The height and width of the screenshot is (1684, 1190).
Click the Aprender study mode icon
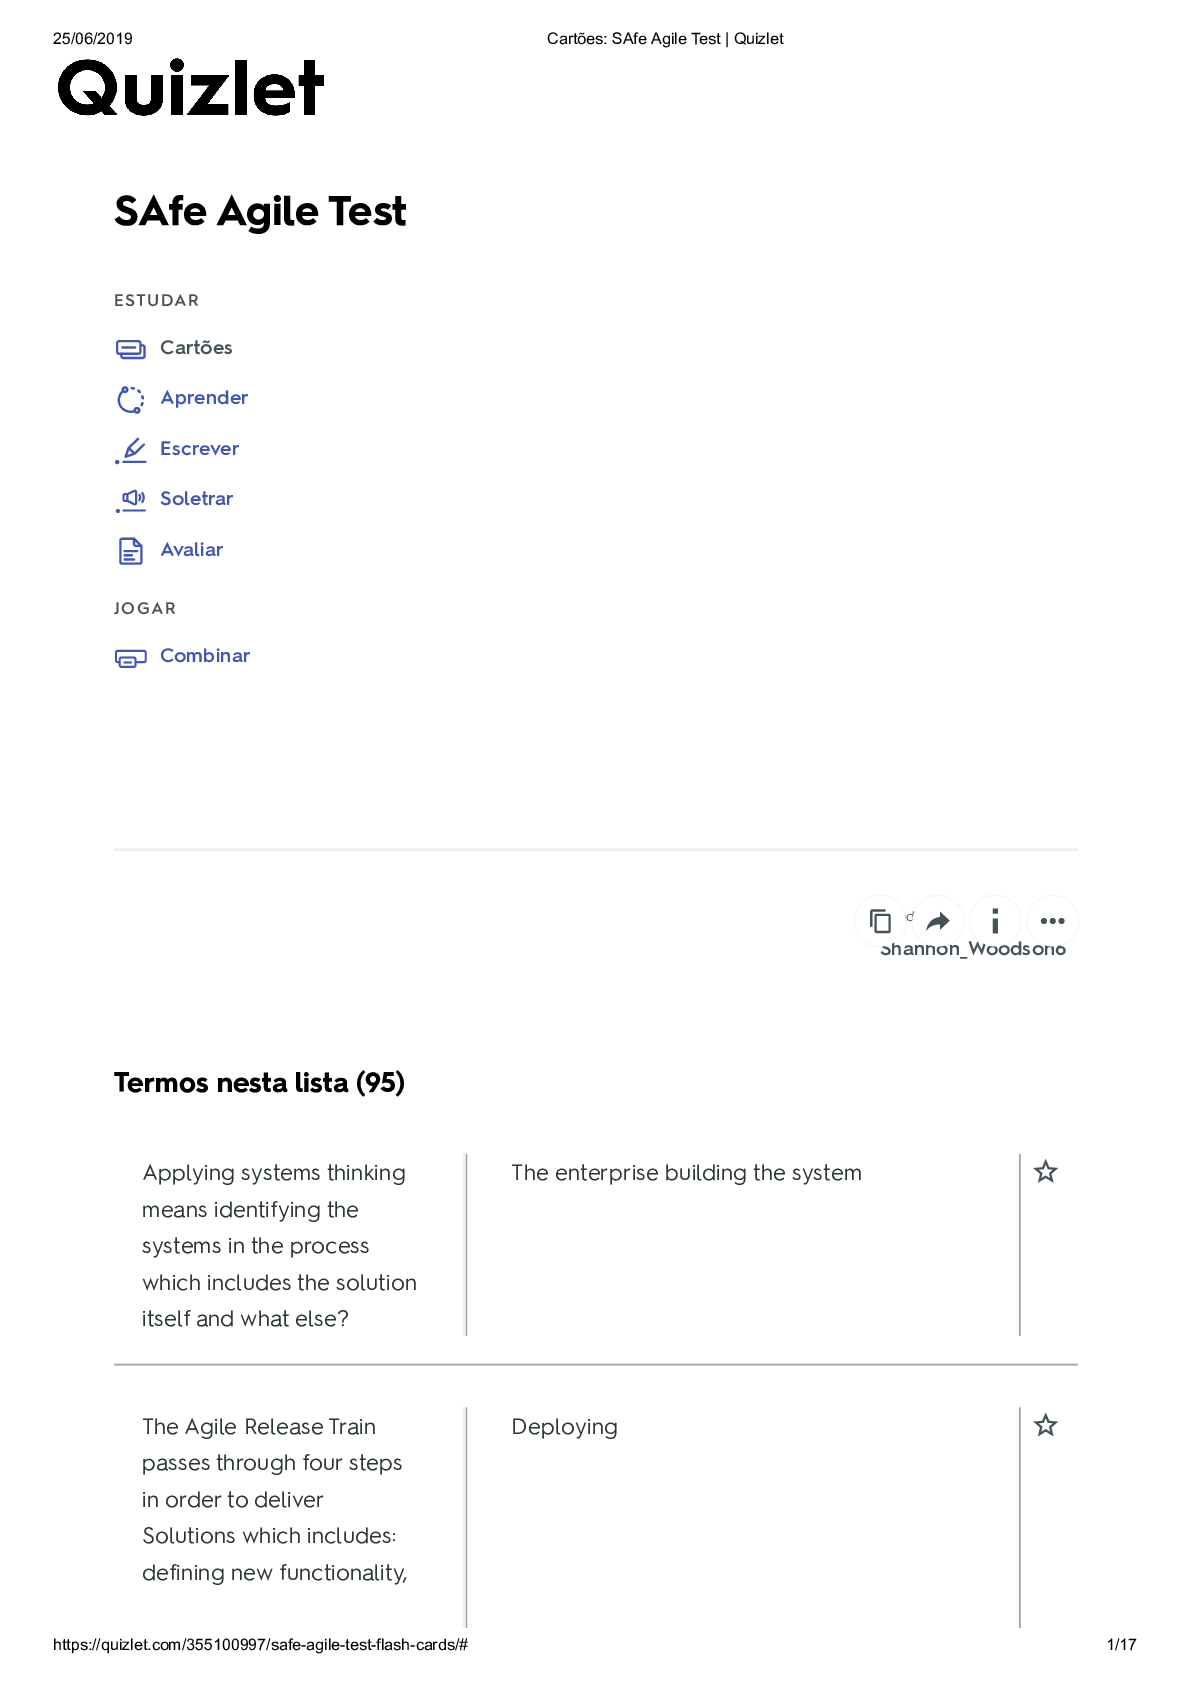coord(130,399)
